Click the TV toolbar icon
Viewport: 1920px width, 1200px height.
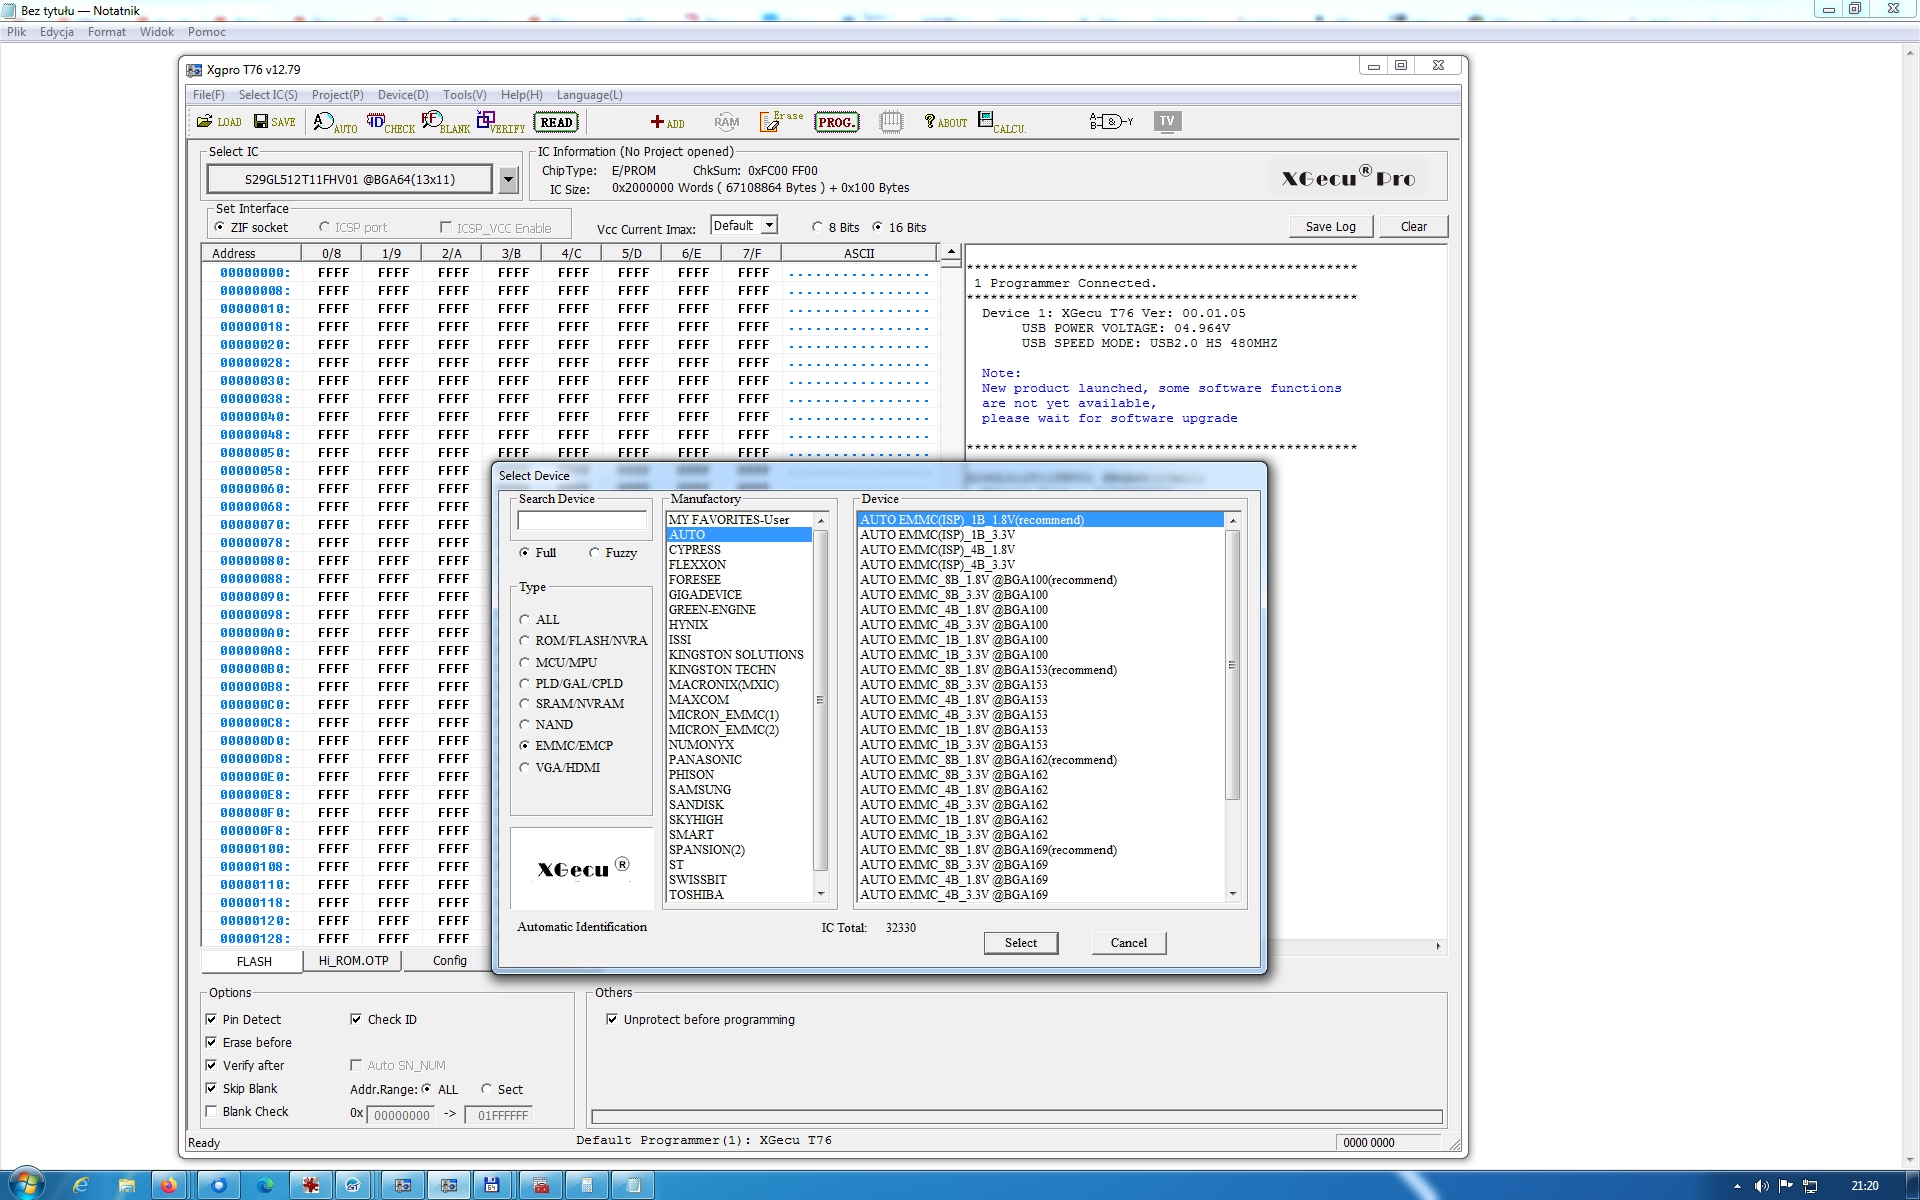point(1167,121)
